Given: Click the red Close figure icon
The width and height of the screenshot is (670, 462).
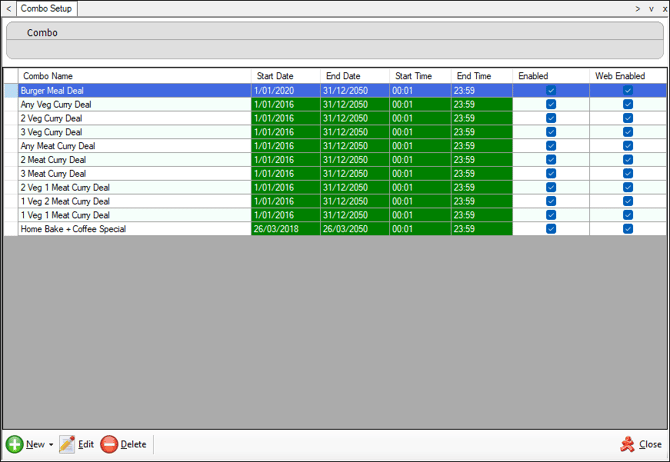Looking at the screenshot, I should (x=627, y=444).
